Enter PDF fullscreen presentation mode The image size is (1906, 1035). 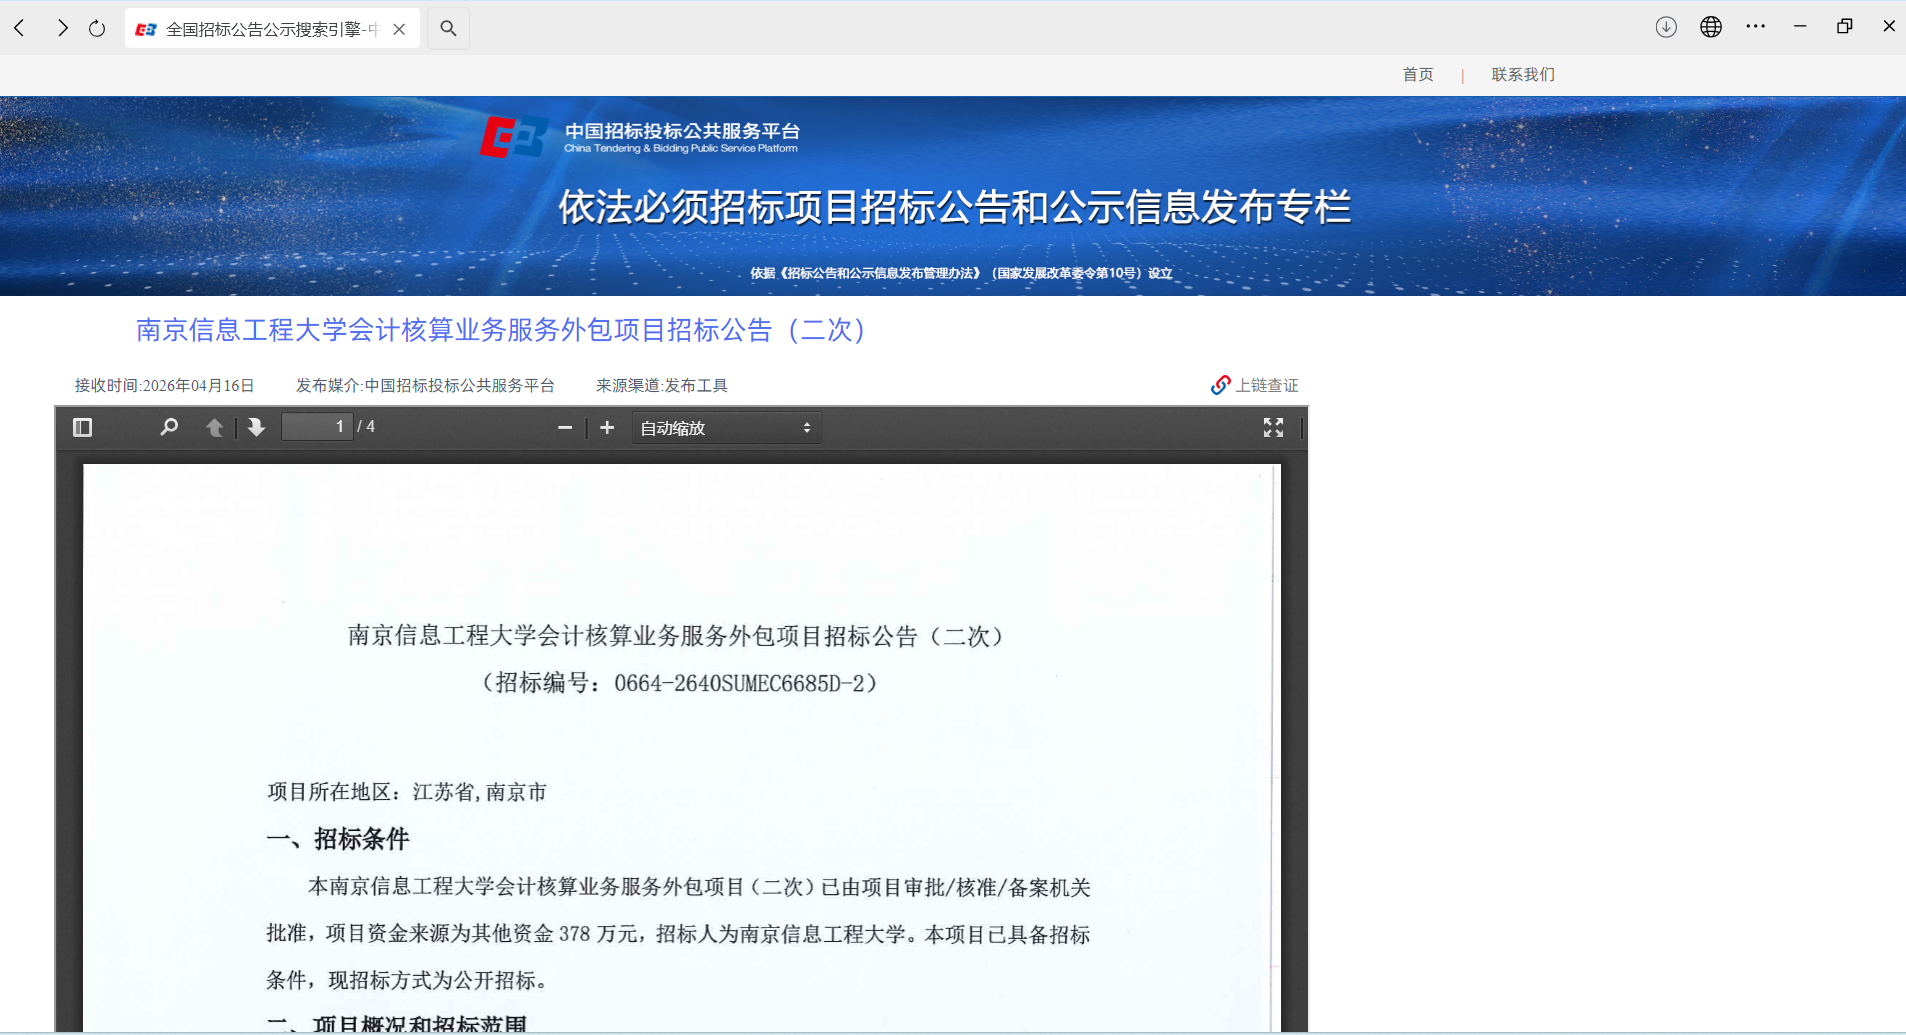click(1273, 428)
